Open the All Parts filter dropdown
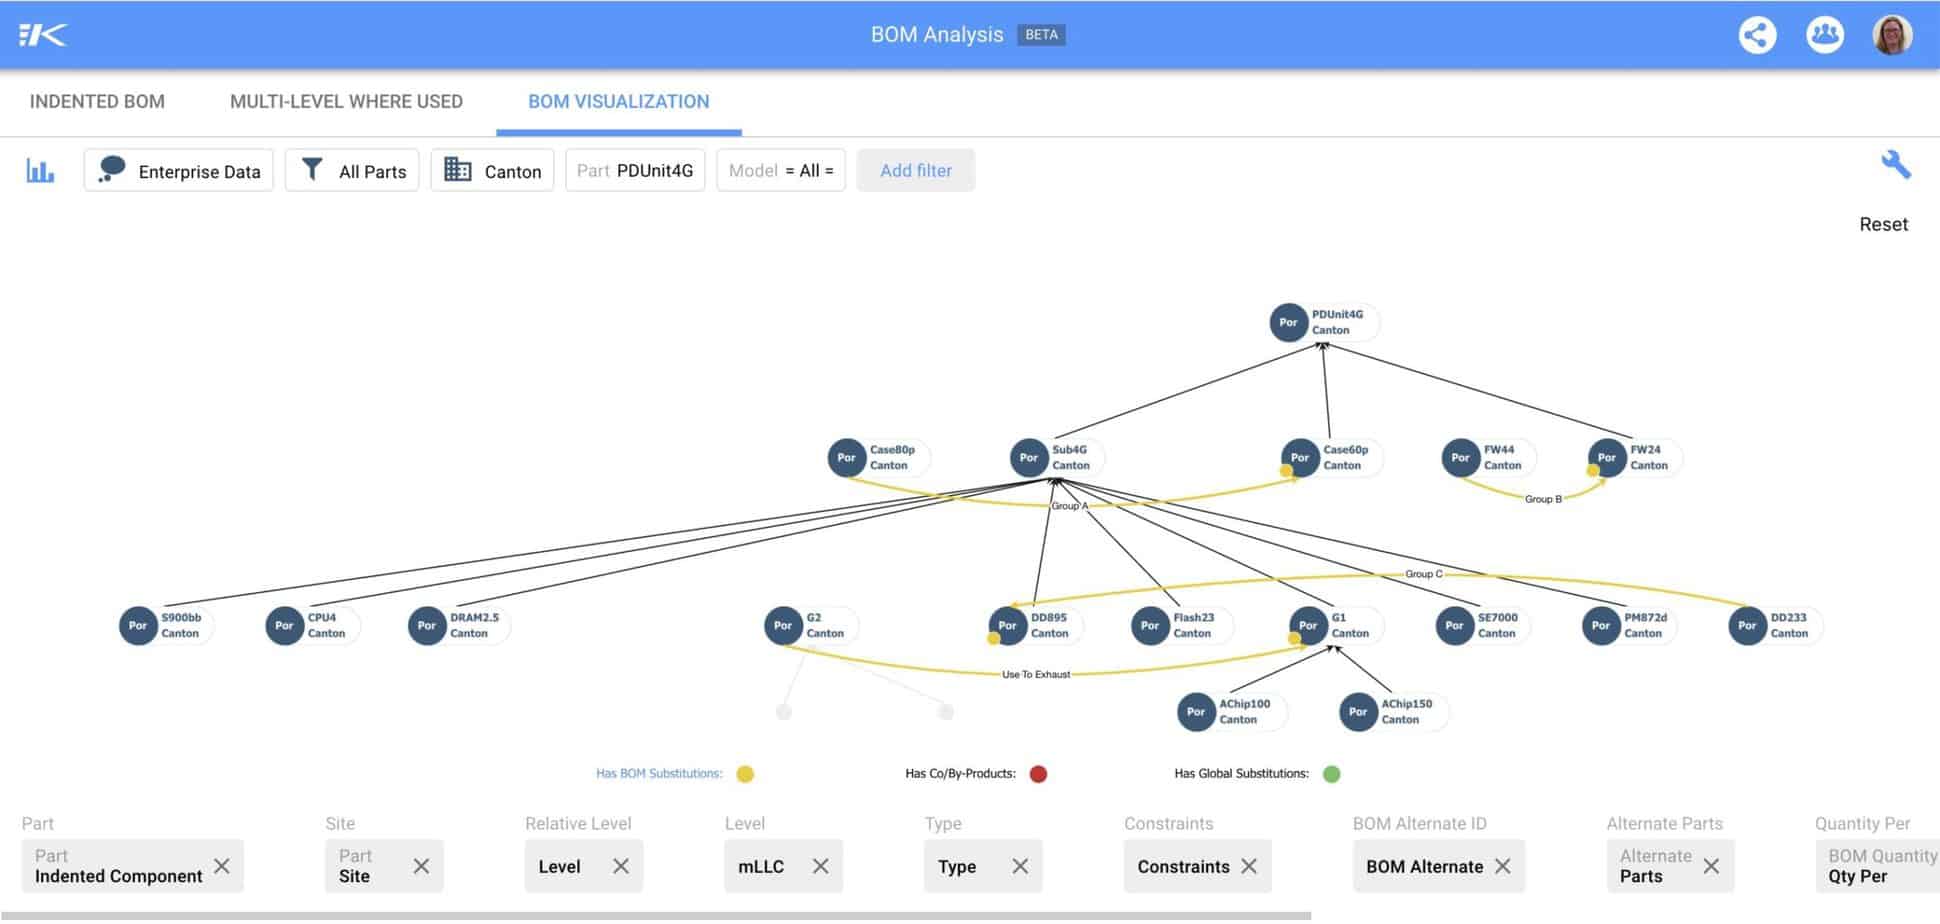The height and width of the screenshot is (924, 1940). tap(352, 171)
